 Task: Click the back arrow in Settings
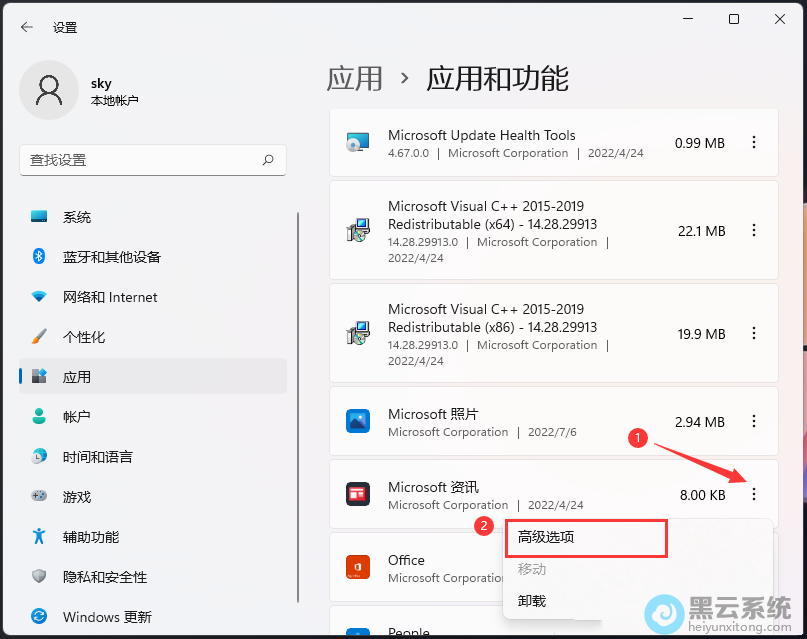[25, 27]
